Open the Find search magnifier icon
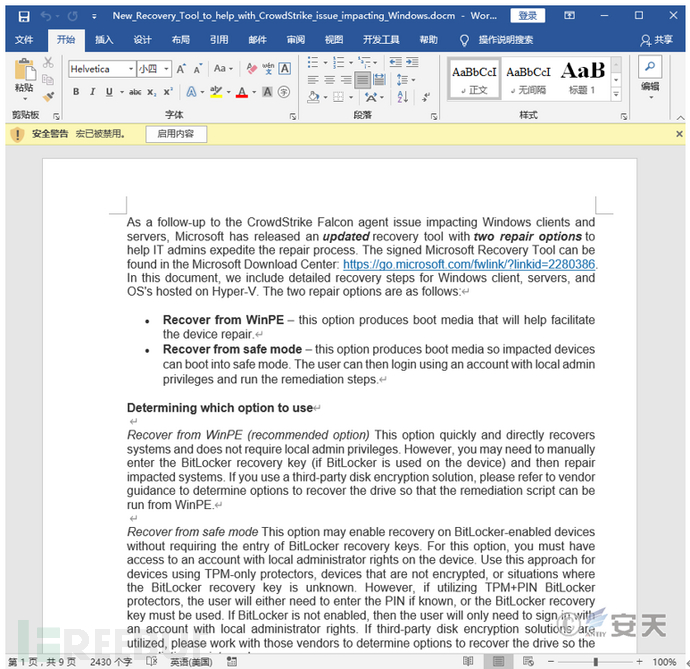690x669 pixels. [x=650, y=67]
